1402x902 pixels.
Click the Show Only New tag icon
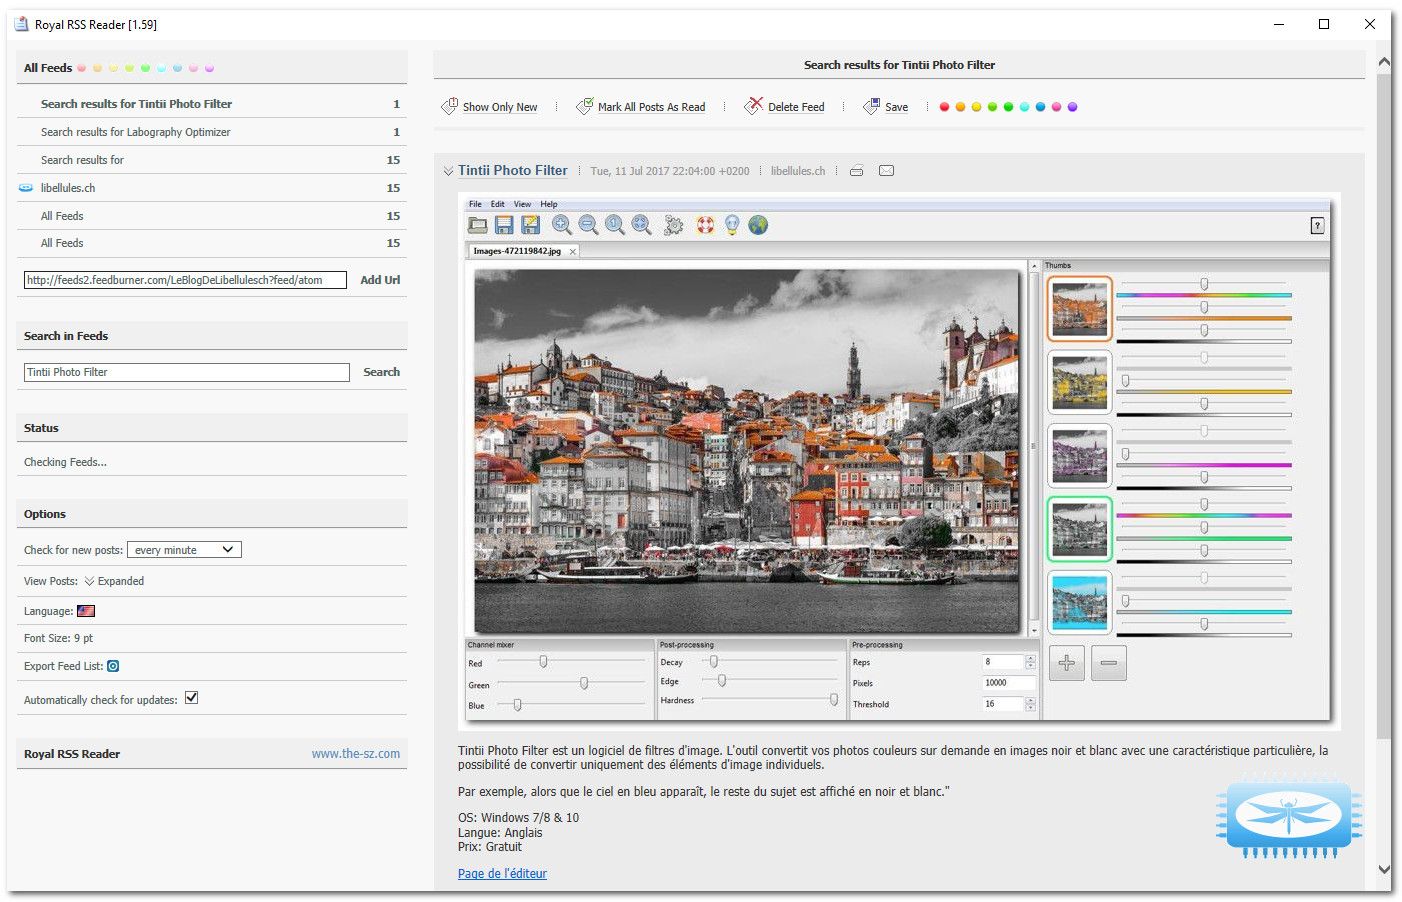tap(450, 106)
